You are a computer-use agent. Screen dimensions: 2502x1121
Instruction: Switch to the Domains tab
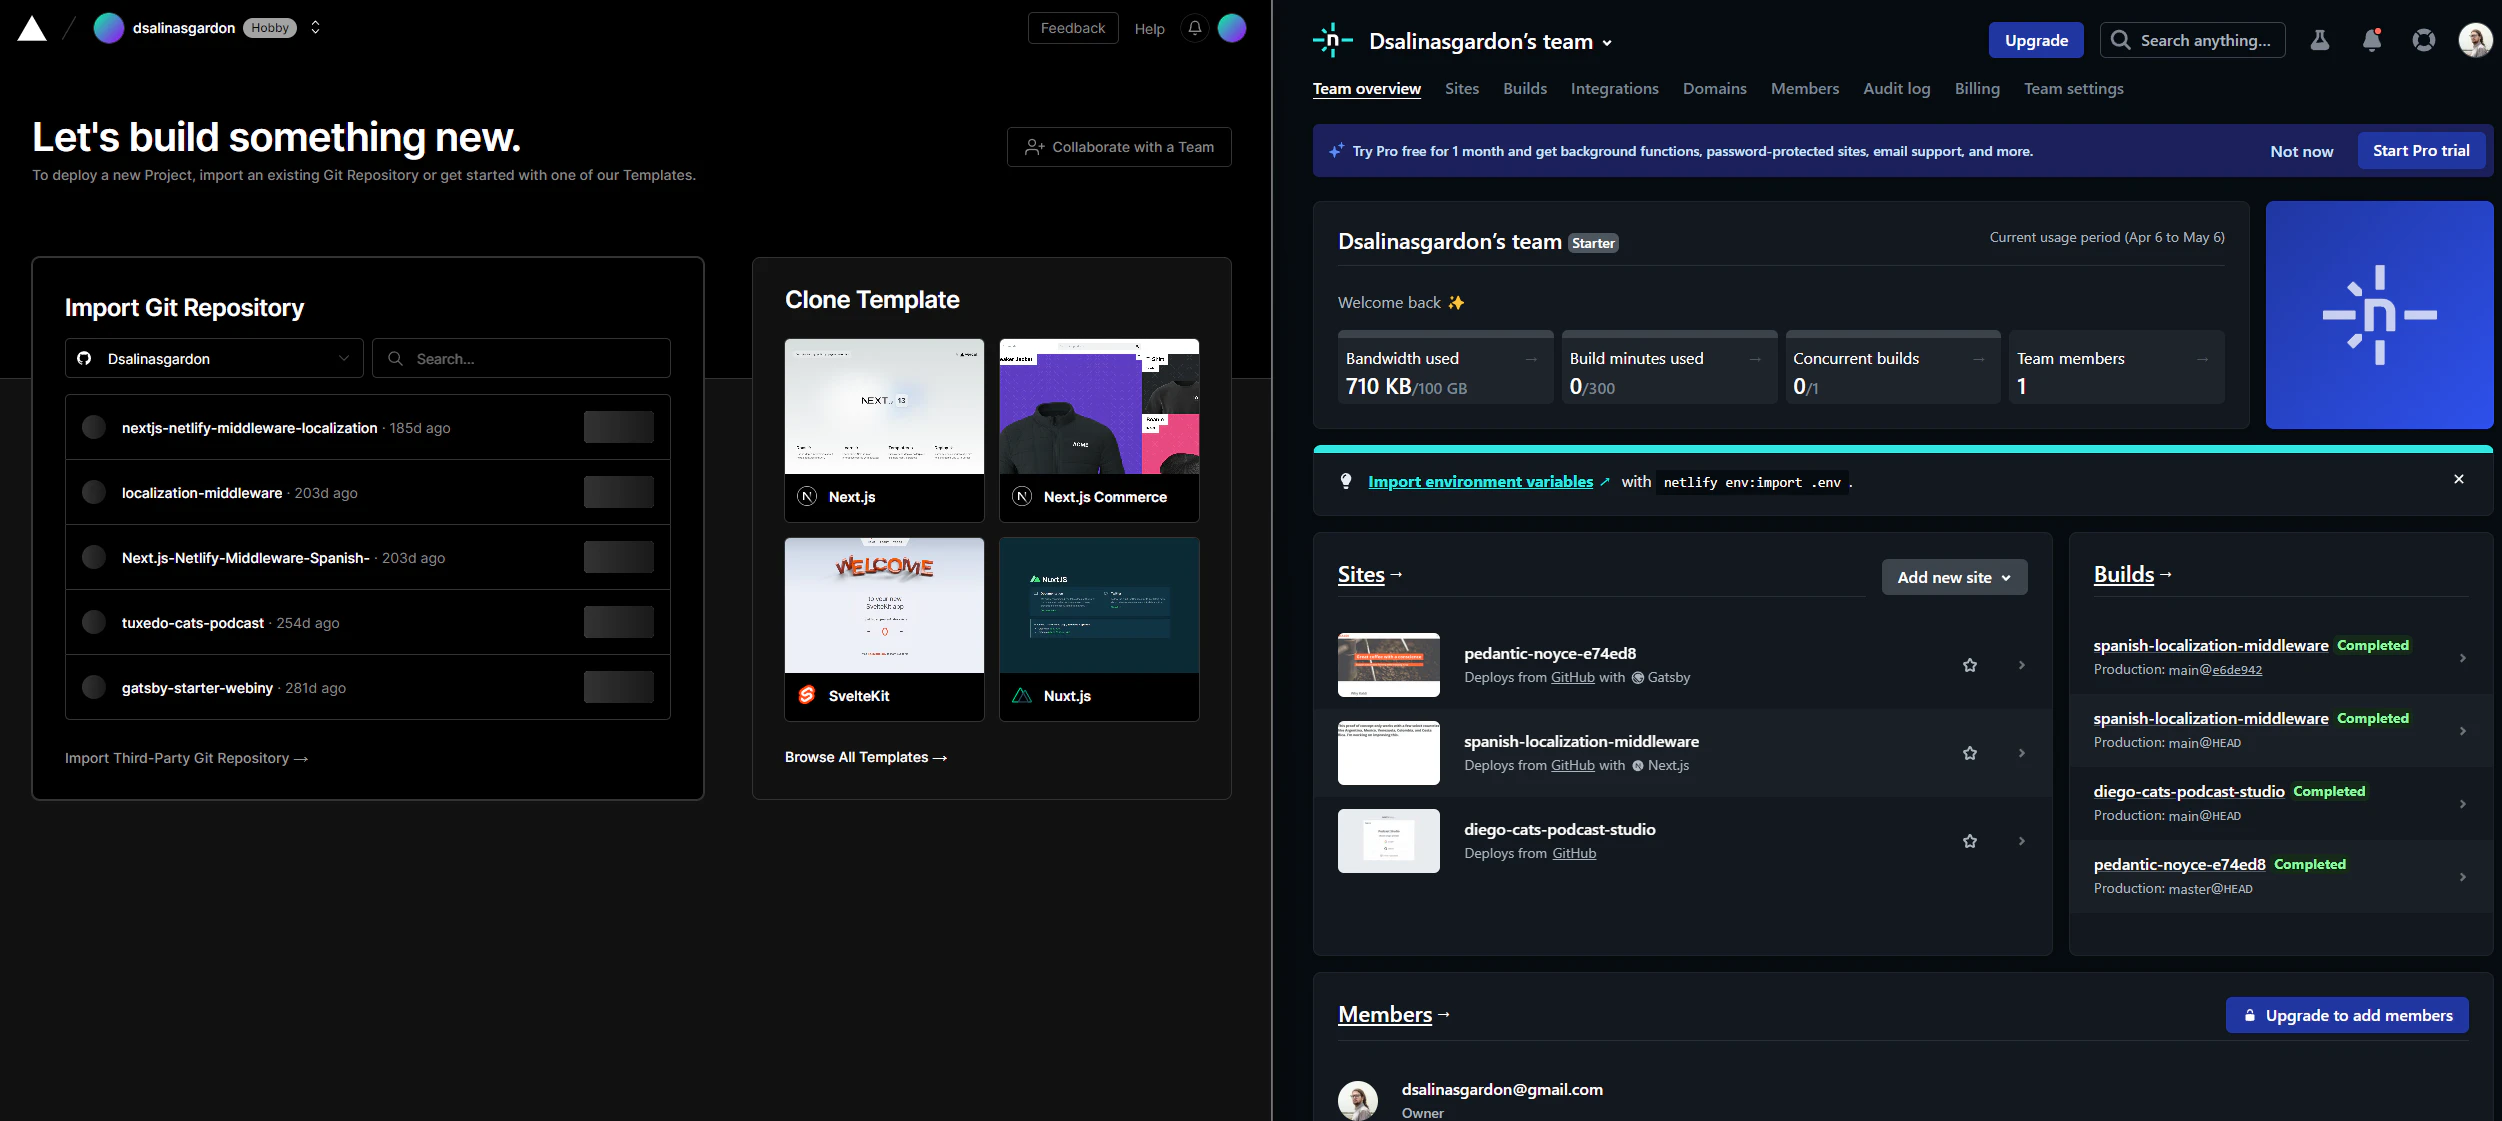[x=1714, y=88]
